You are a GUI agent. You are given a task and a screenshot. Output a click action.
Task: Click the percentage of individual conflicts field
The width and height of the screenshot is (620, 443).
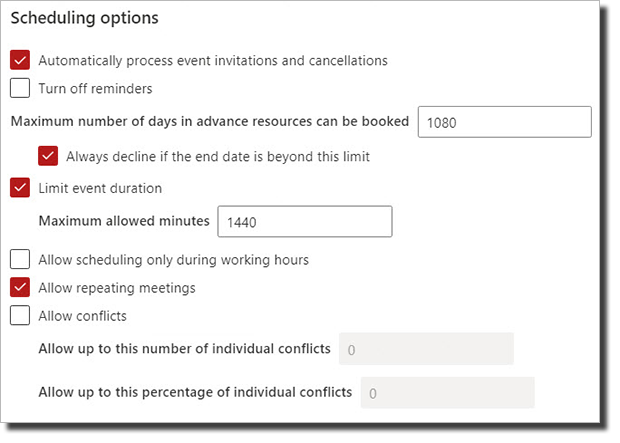(448, 392)
